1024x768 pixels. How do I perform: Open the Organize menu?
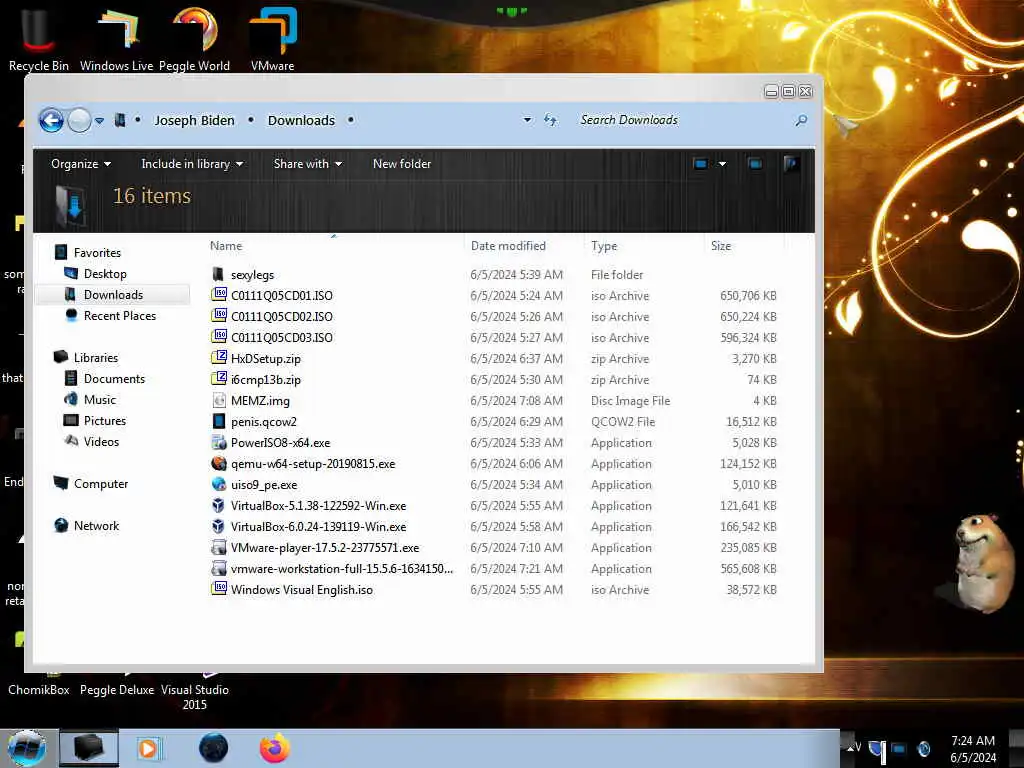pyautogui.click(x=80, y=164)
